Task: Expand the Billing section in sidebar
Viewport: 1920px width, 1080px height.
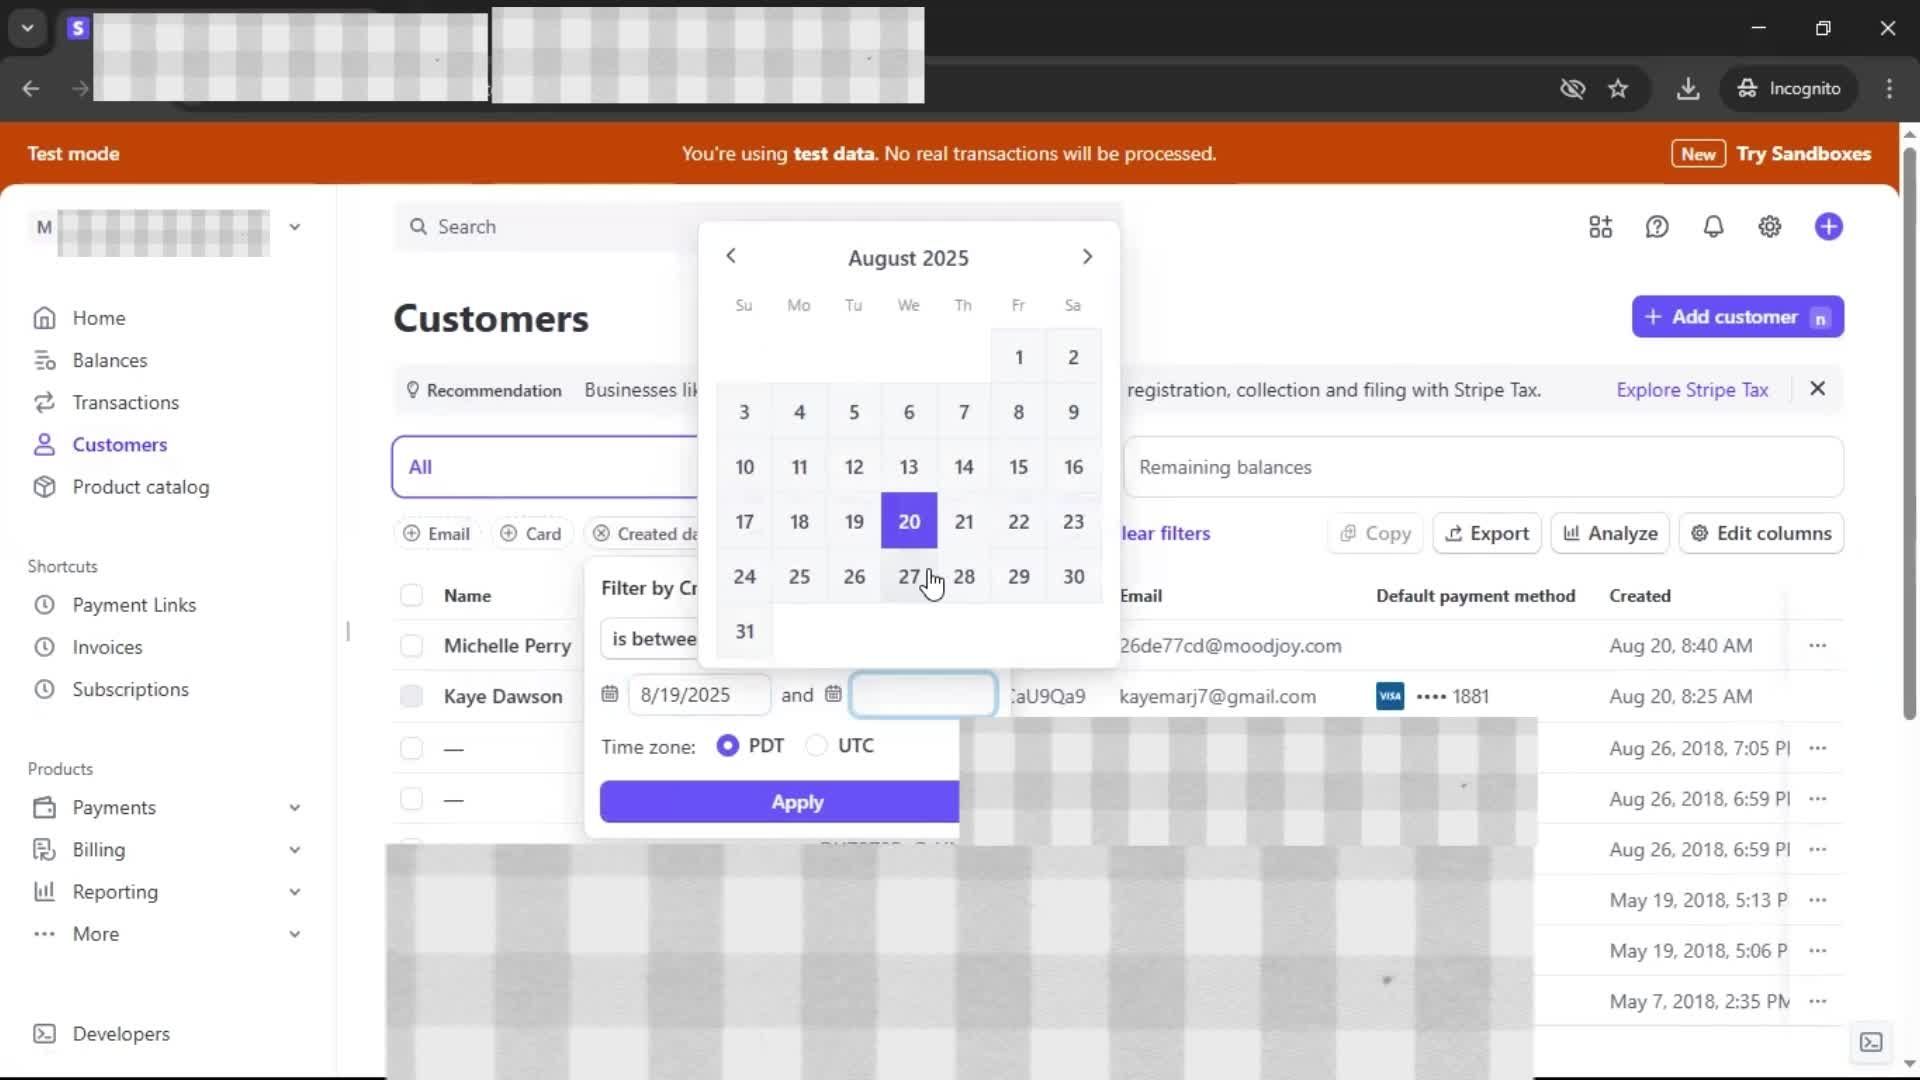Action: pos(294,850)
